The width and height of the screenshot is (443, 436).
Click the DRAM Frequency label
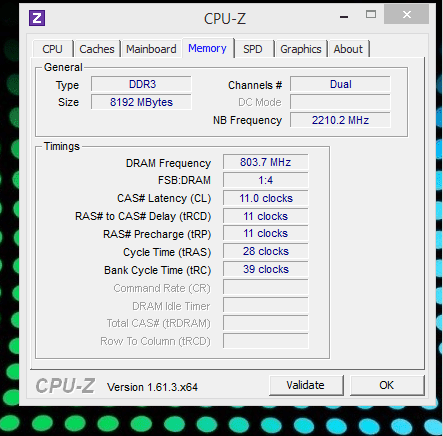coord(168,163)
